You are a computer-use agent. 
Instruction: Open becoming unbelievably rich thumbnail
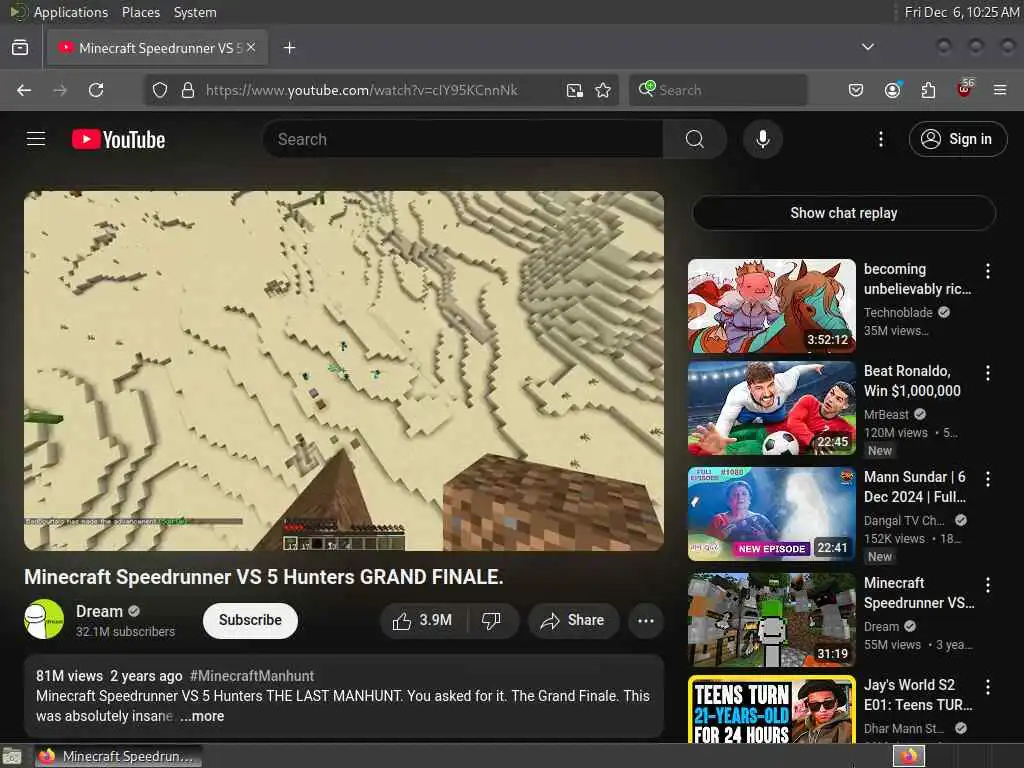(772, 306)
